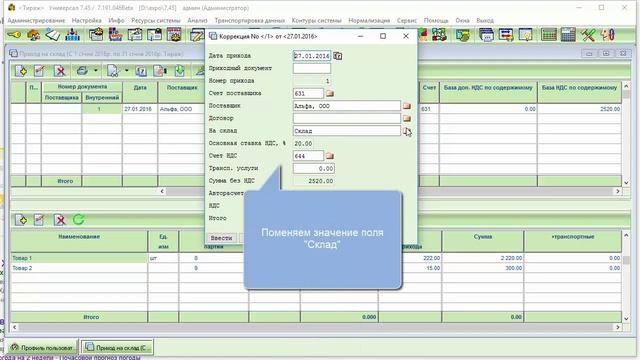Viewport: 640px width, 360px height.
Task: Click the window with blue-red arrows icon
Action: (x=506, y=35)
